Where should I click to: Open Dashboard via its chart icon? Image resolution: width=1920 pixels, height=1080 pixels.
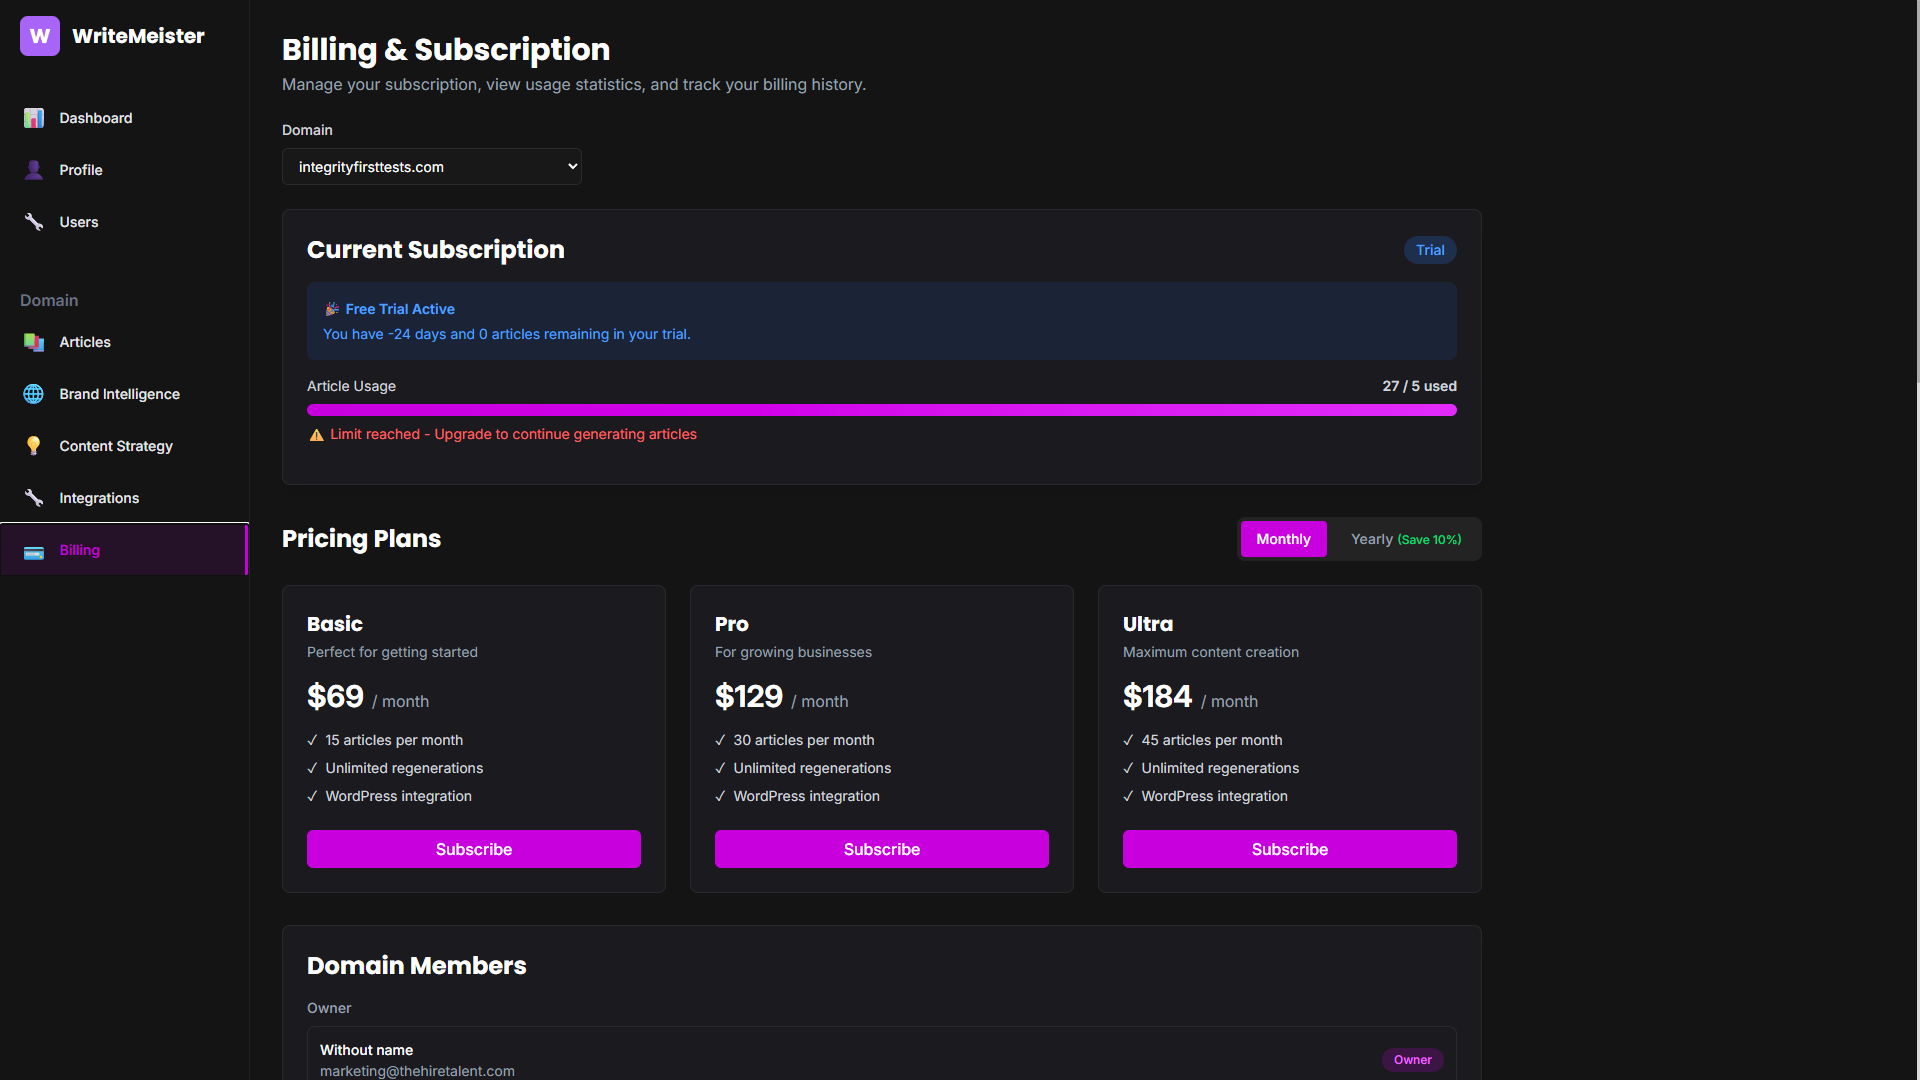[x=34, y=118]
